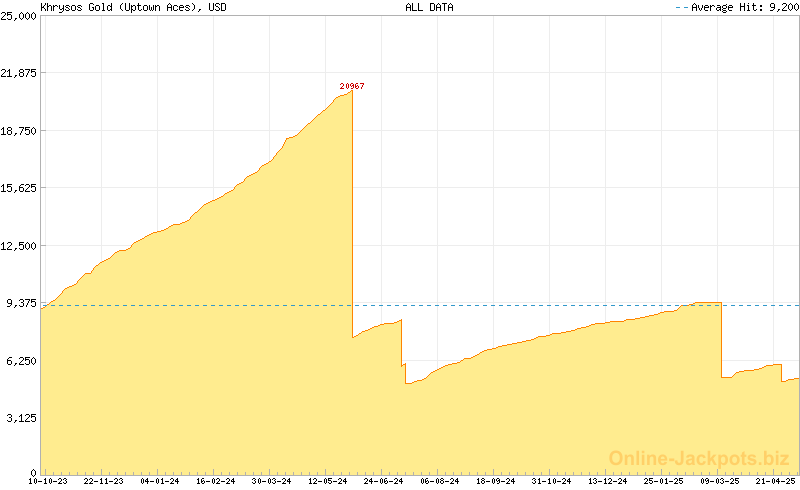Select the 9,375 y-axis value
Image resolution: width=800 pixels, height=490 pixels.
(22, 303)
